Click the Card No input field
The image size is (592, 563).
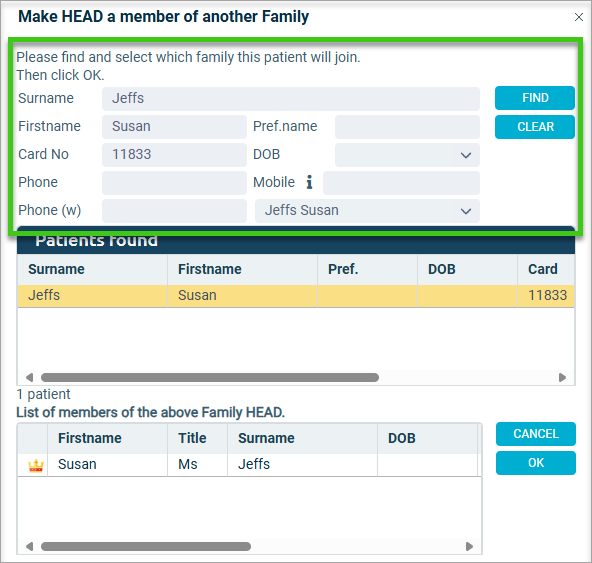coord(174,154)
